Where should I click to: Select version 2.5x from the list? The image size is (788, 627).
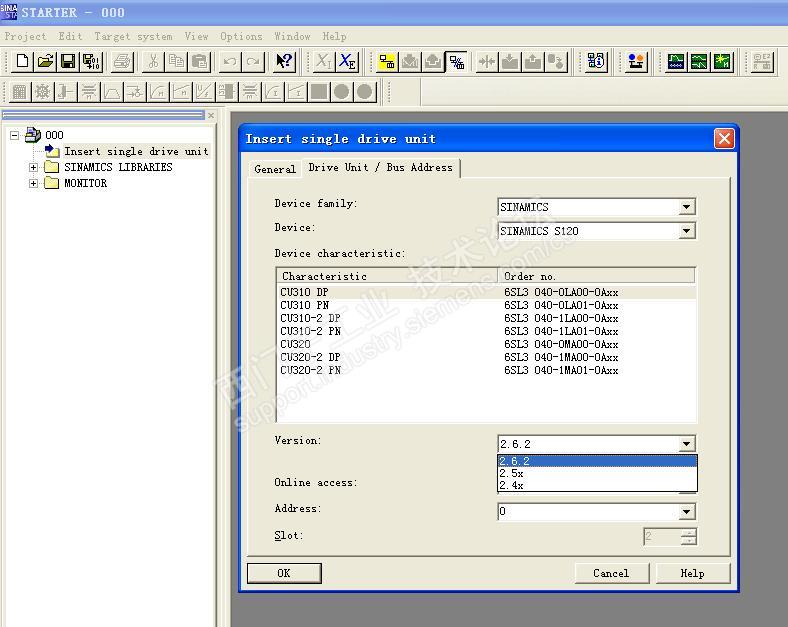coord(597,473)
